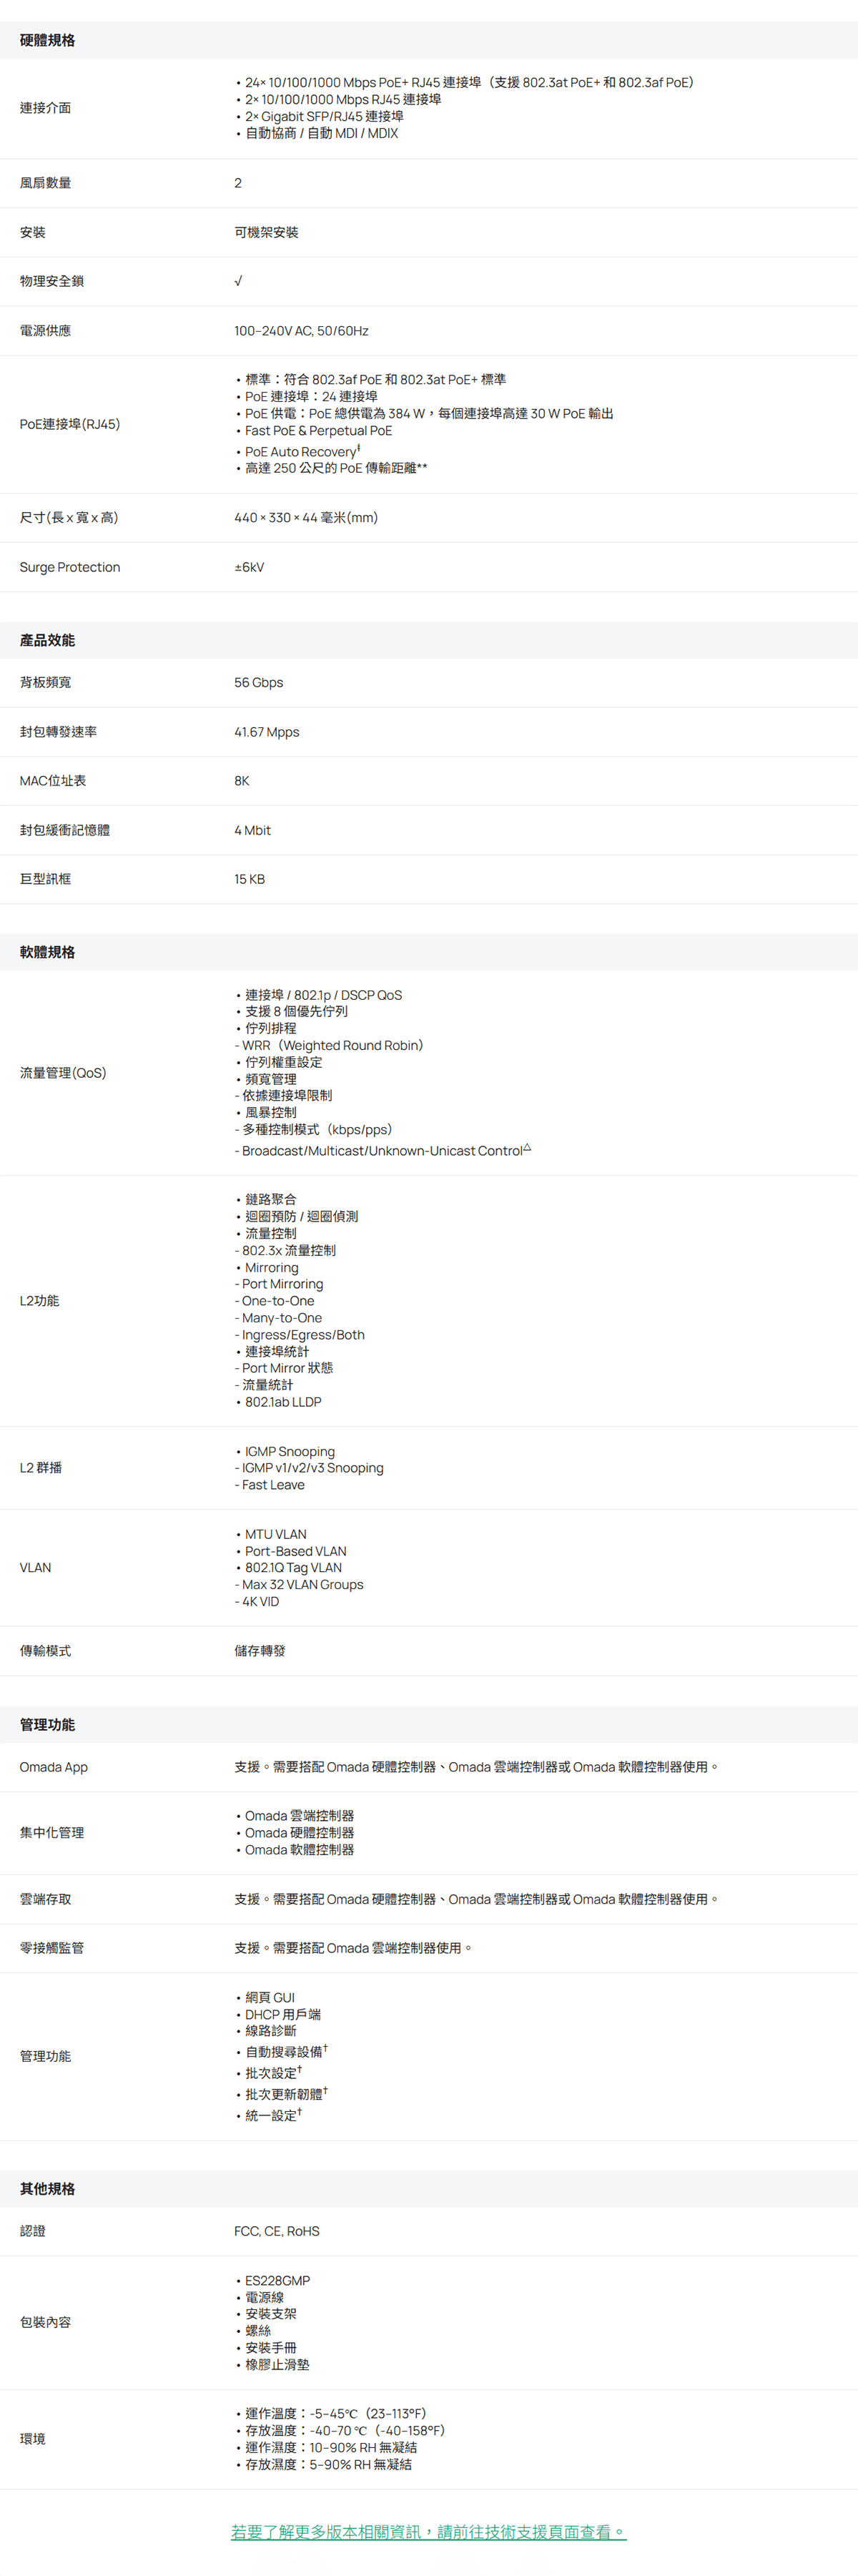858x2576 pixels.
Task: Click the FCC, CE, RoHS certification text
Action: click(x=277, y=2231)
